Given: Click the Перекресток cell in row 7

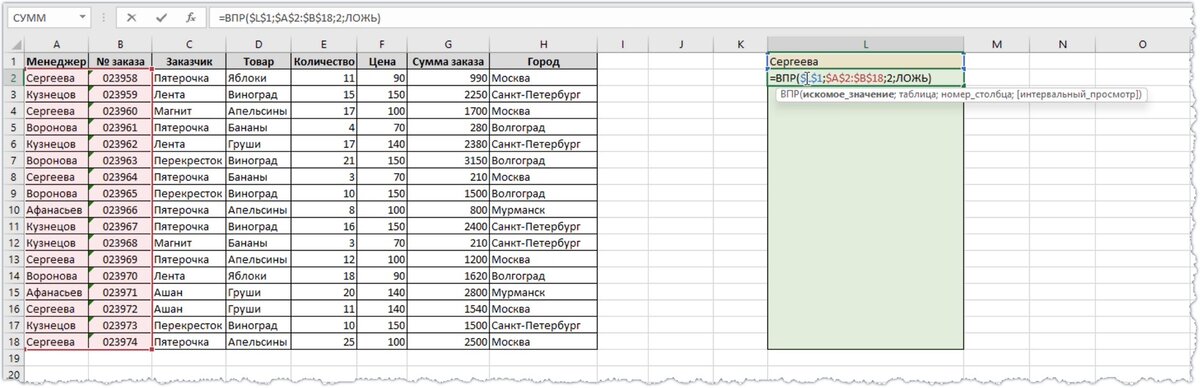Looking at the screenshot, I should (188, 161).
